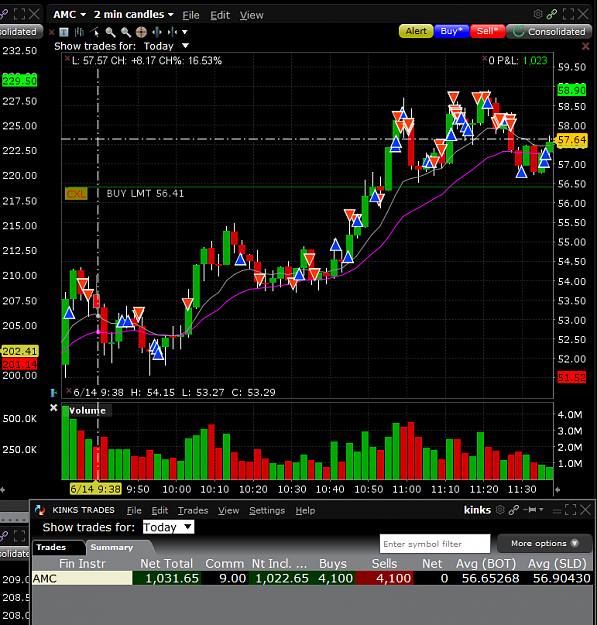597x625 pixels.
Task: Remove the Volume sub-chart with X
Action: pos(53,408)
